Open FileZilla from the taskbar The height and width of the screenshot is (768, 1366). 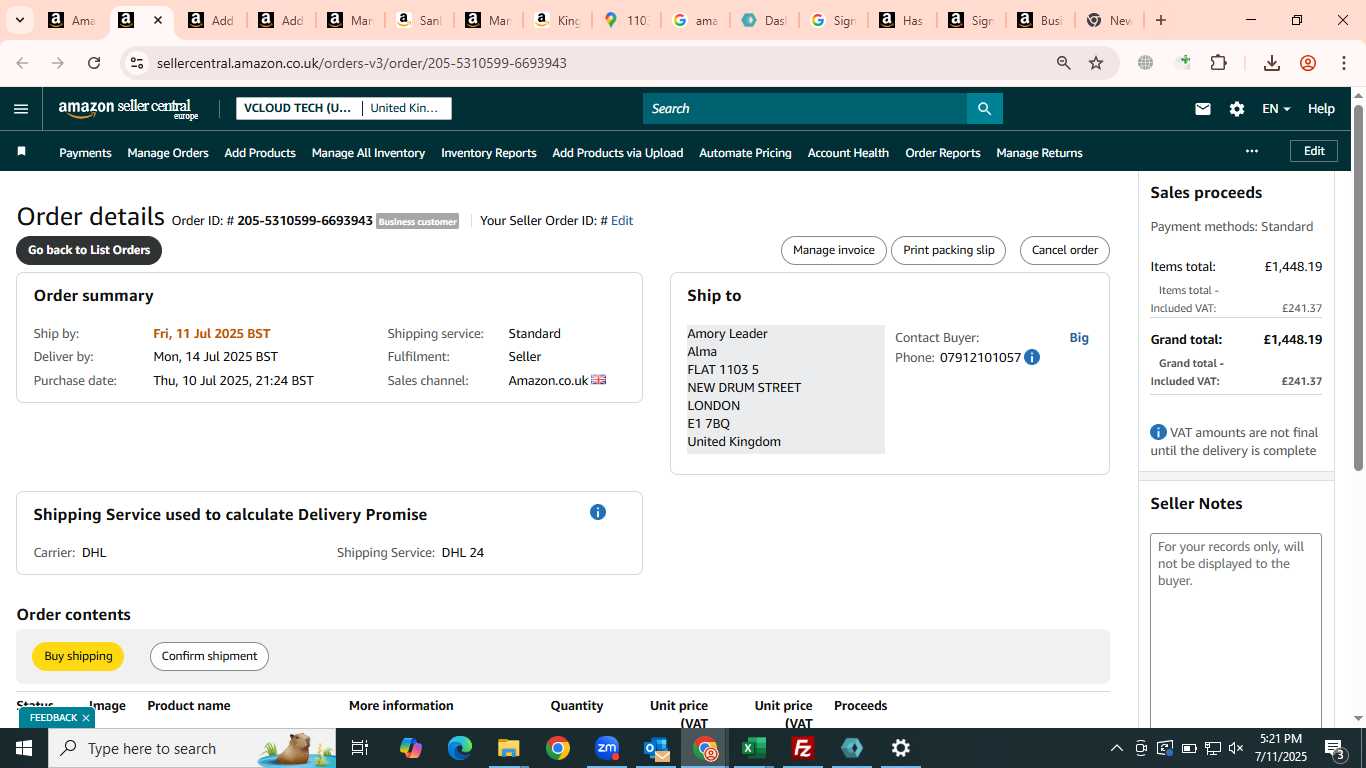click(x=802, y=748)
